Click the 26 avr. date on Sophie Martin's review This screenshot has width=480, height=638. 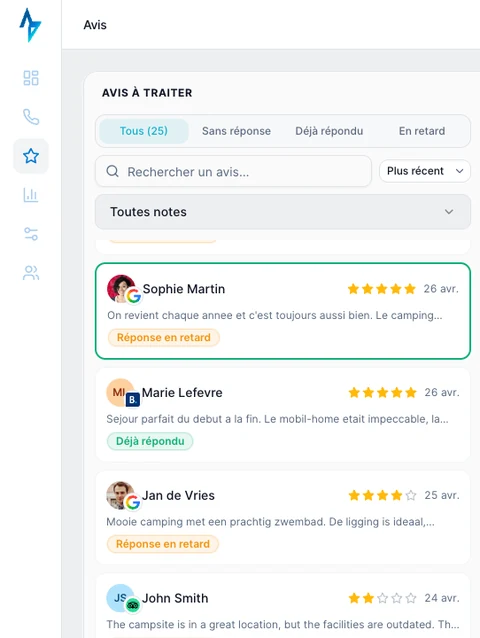441,289
